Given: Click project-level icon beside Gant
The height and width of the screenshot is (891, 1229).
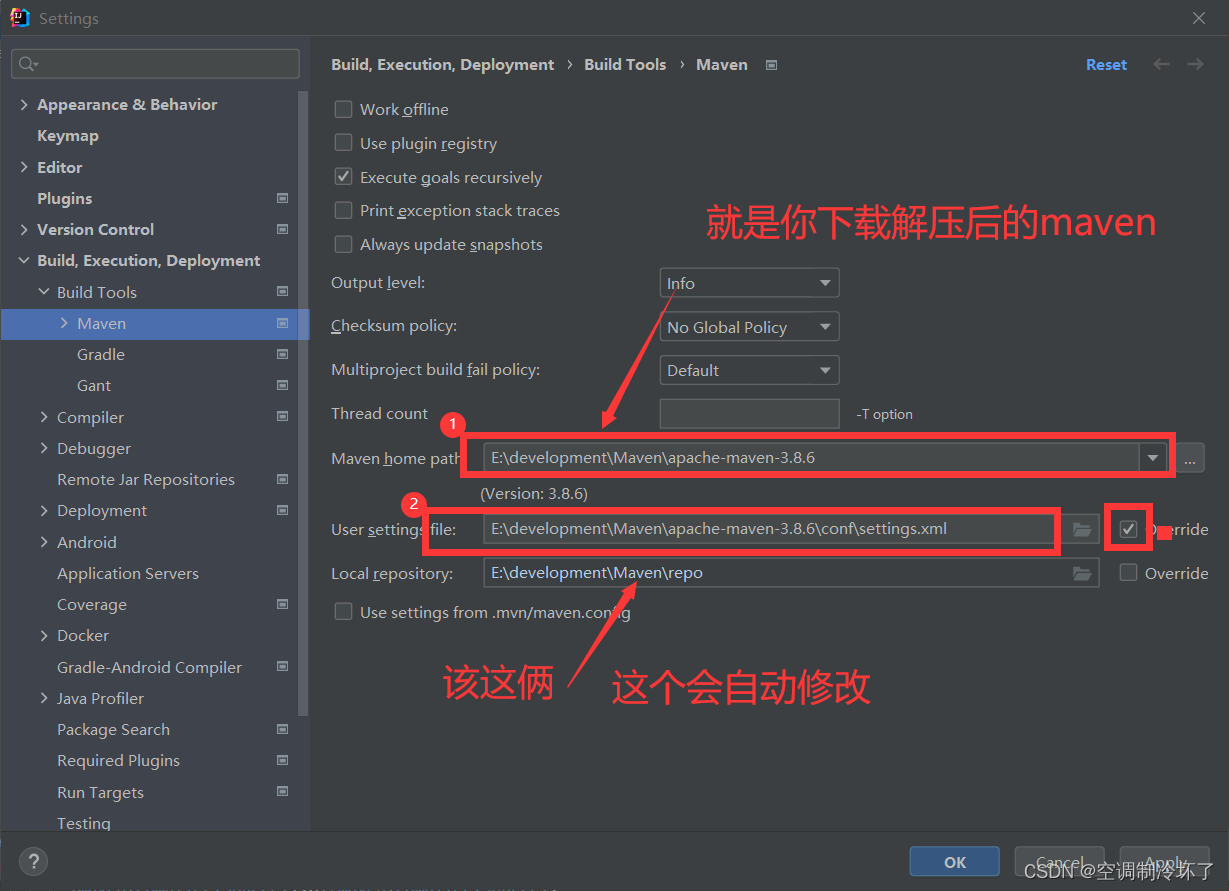Looking at the screenshot, I should click(x=282, y=385).
